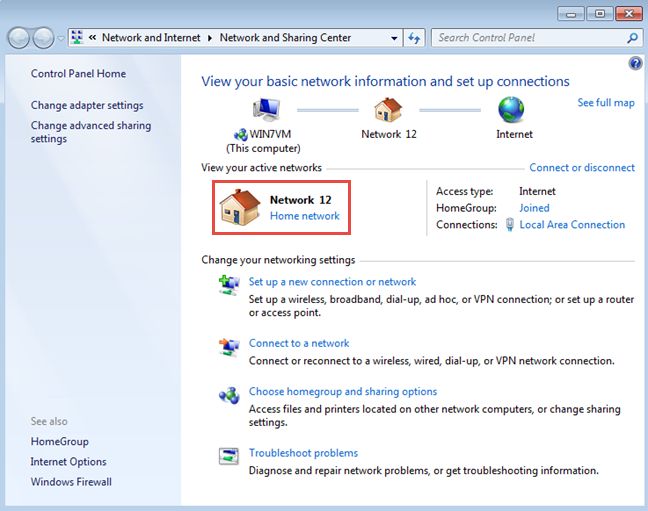The width and height of the screenshot is (648, 511).
Task: Click the Troubleshoot problems icon
Action: (229, 457)
